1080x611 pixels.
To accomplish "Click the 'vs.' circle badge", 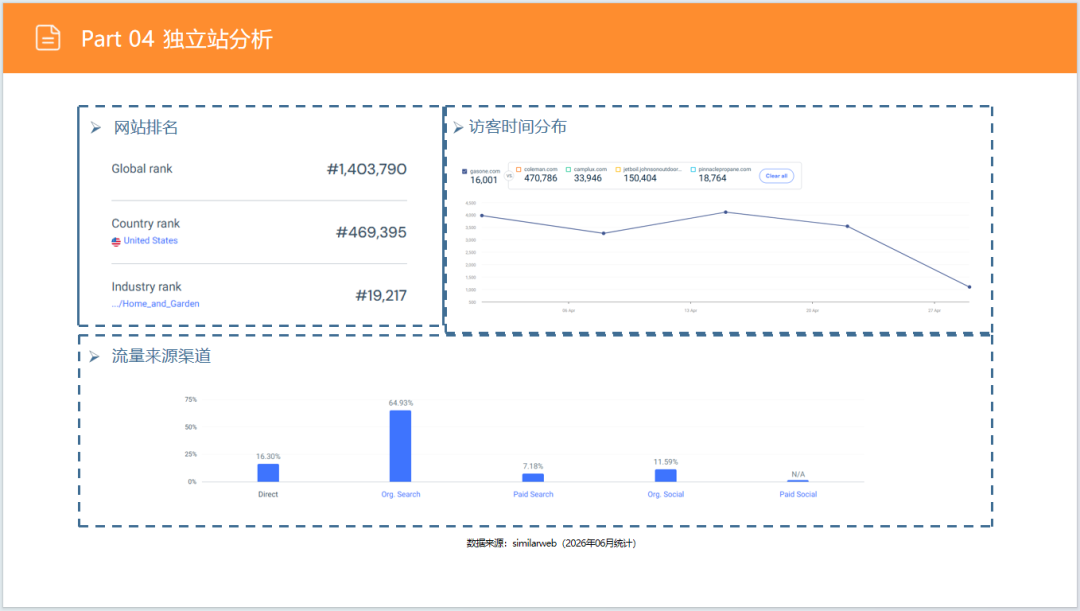I will [x=509, y=176].
